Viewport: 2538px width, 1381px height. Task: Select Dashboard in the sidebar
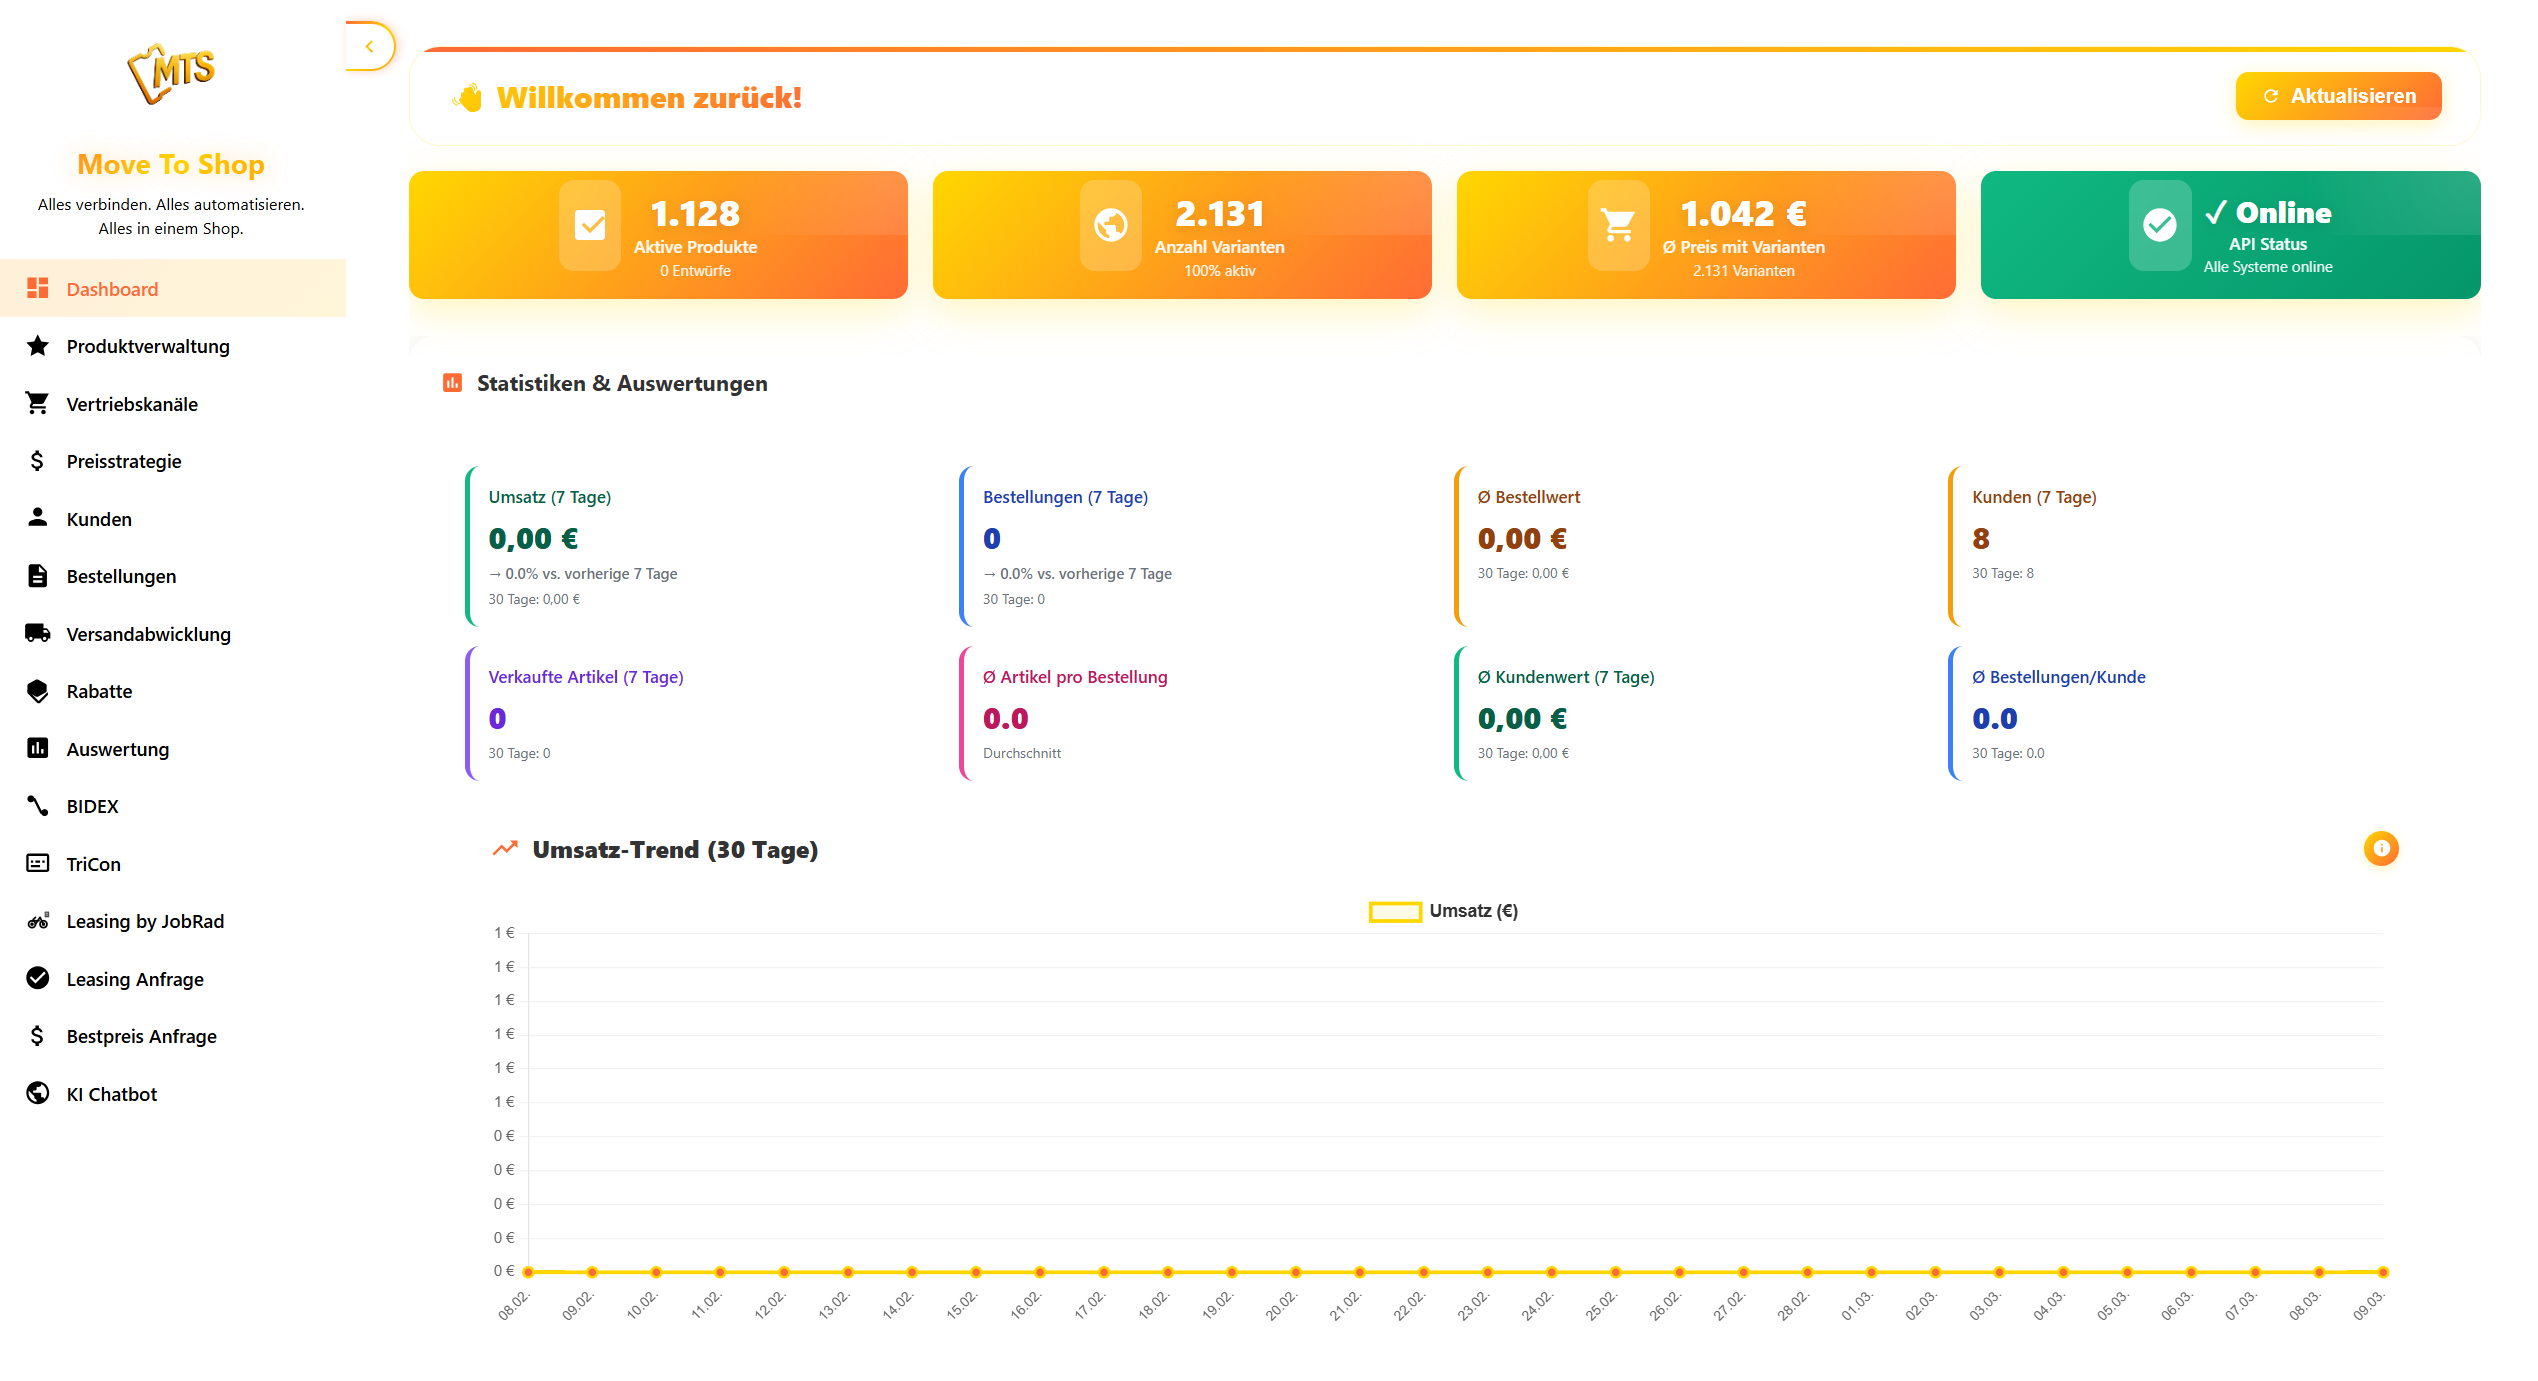(x=111, y=288)
